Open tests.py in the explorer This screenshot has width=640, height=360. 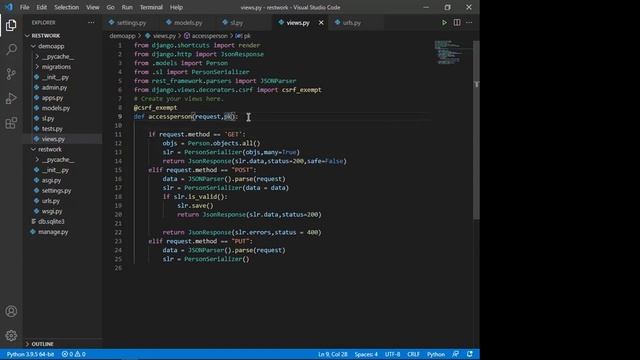52,129
